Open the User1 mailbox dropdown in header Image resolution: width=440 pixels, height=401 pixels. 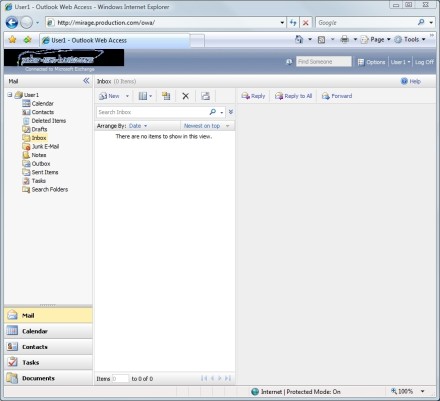(400, 62)
